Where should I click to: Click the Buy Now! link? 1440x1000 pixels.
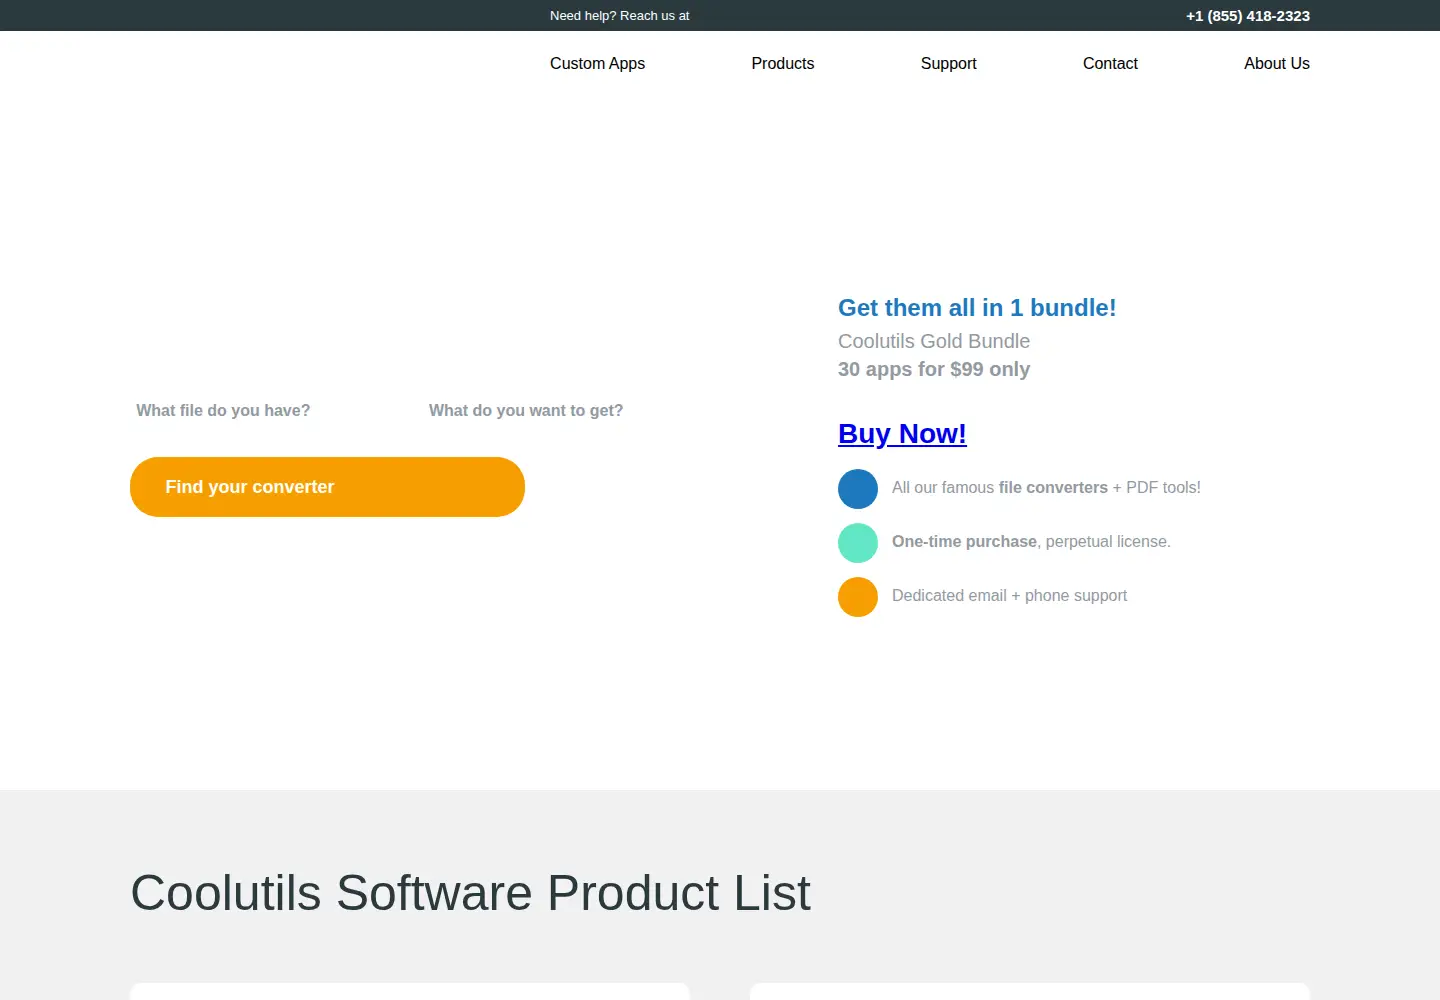pyautogui.click(x=902, y=433)
